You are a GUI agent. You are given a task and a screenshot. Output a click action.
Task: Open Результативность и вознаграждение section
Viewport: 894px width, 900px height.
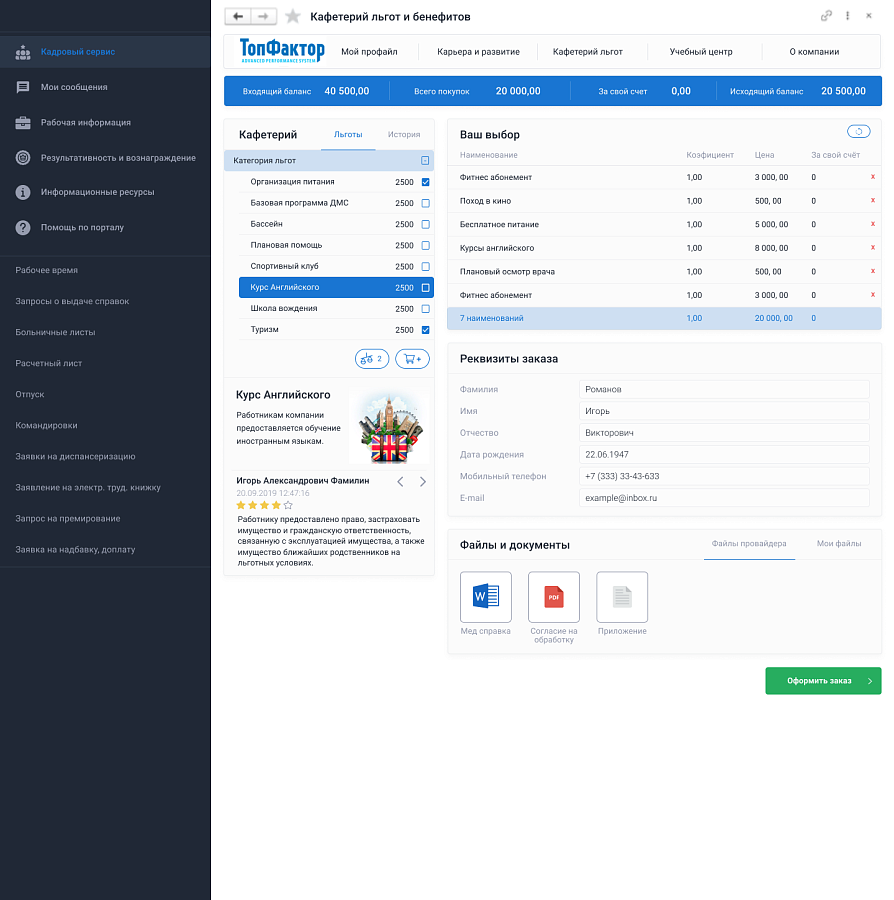pyautogui.click(x=105, y=158)
